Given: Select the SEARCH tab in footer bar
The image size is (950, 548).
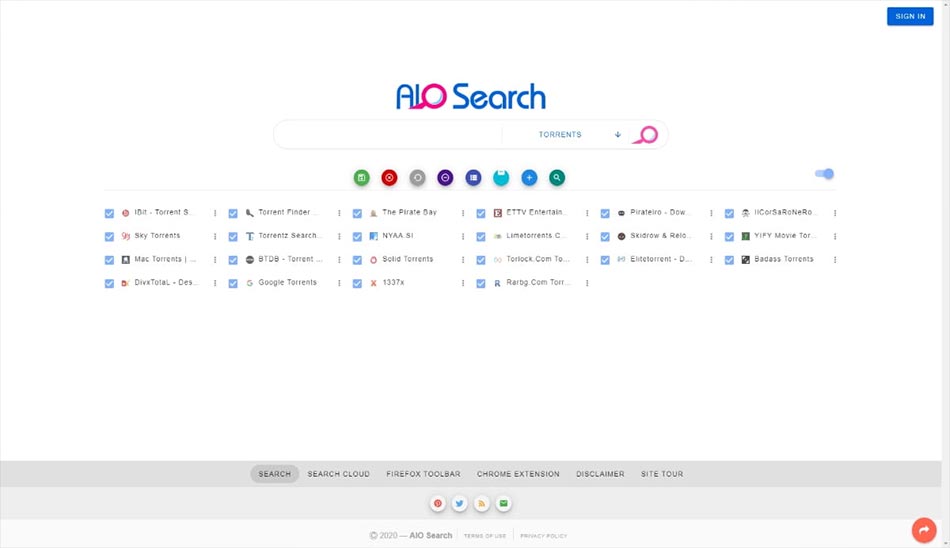Looking at the screenshot, I should [274, 474].
